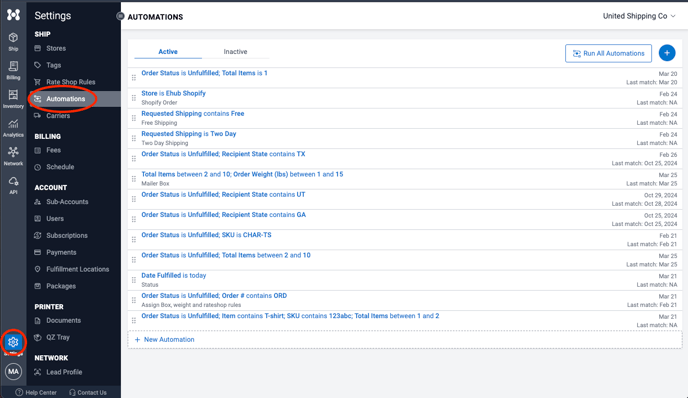The image size is (688, 398).
Task: Open the Ship section in left rail
Action: coord(13,42)
